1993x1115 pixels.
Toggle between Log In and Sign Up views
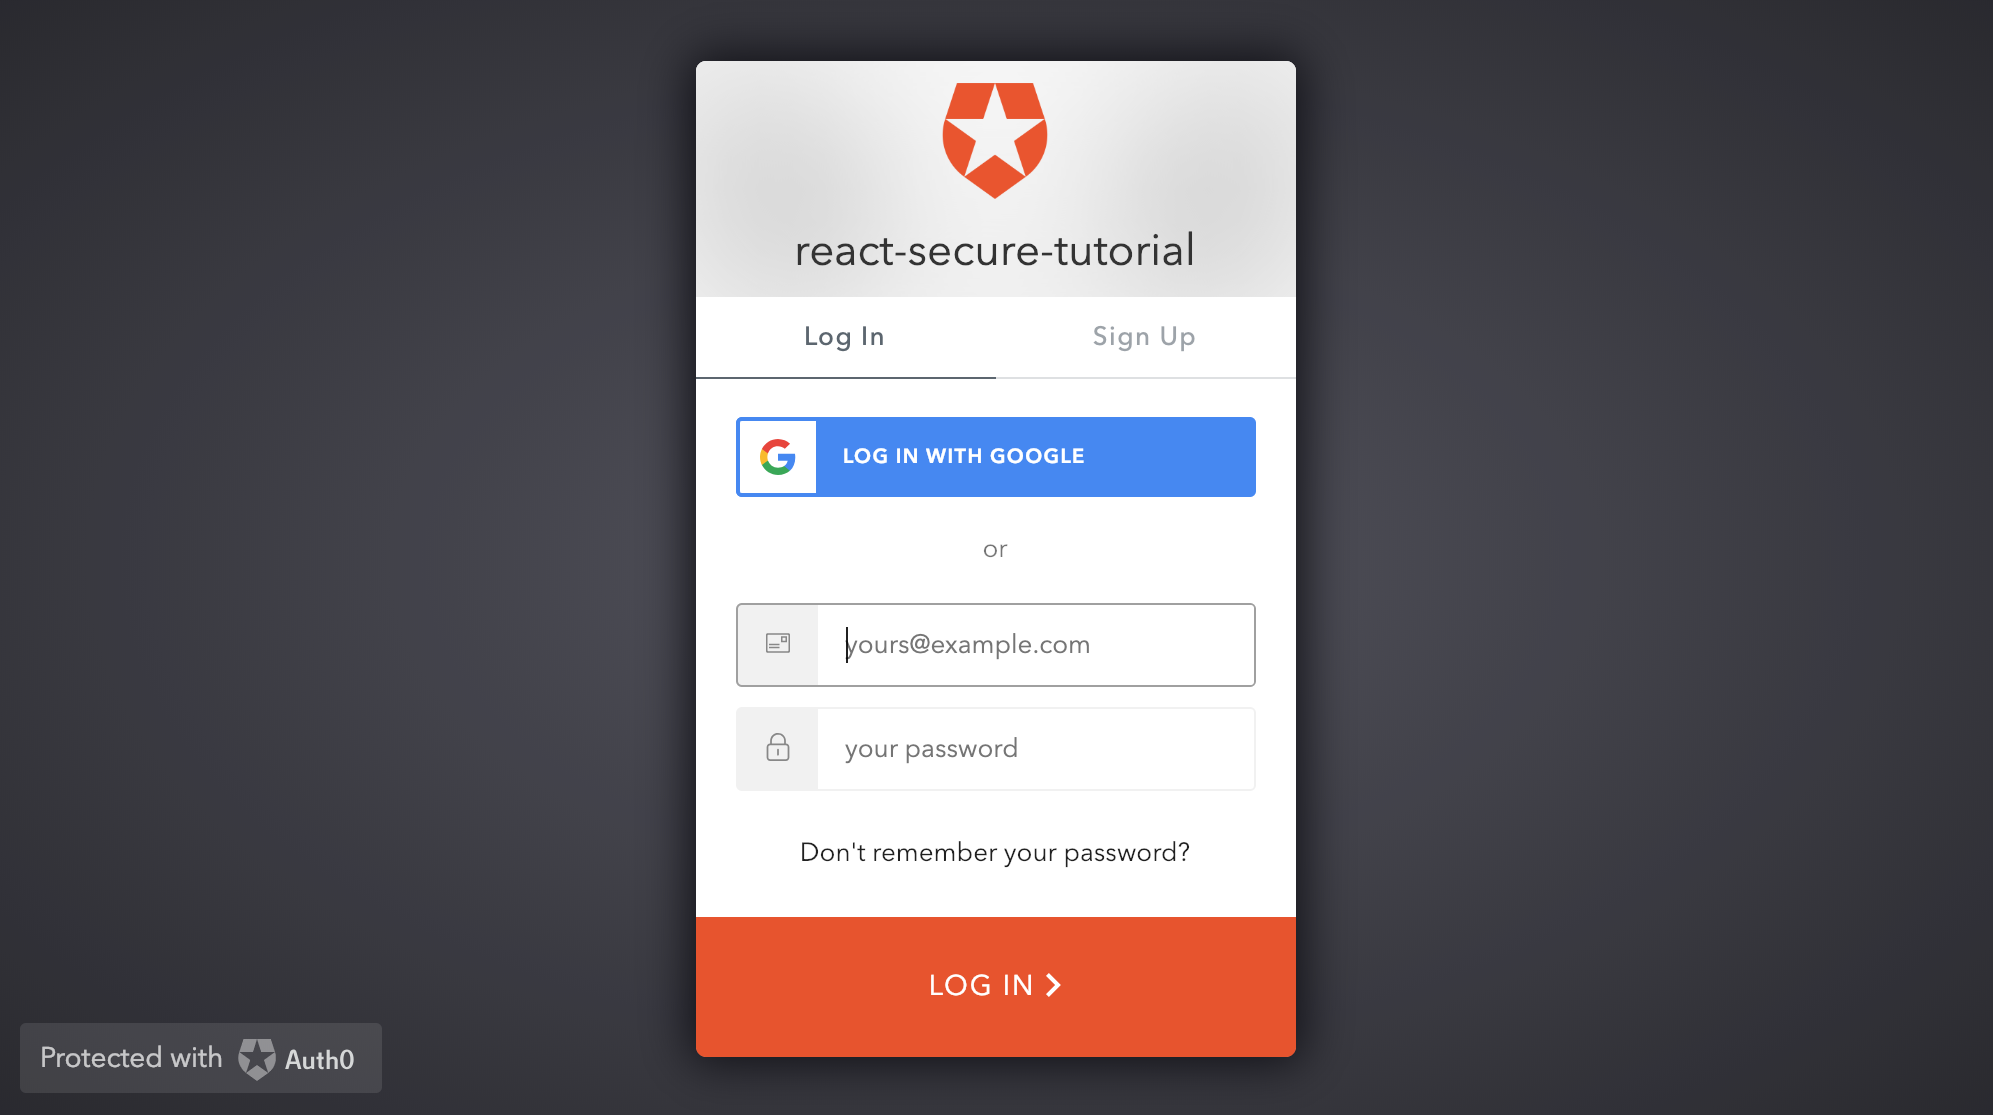[x=1143, y=337]
